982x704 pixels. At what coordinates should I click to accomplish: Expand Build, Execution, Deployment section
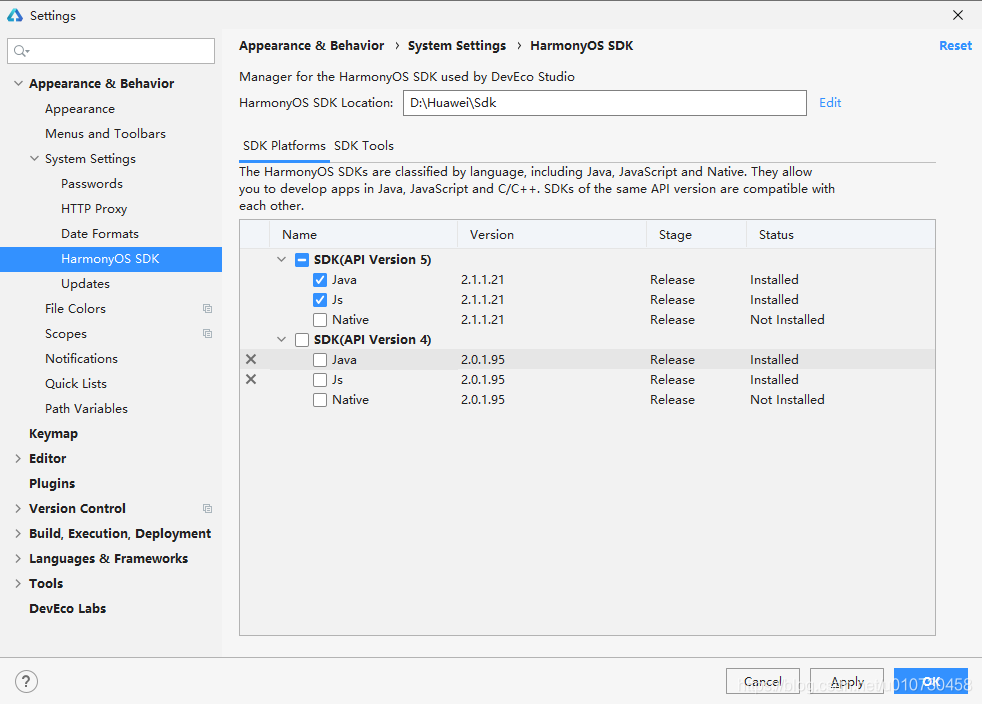point(18,534)
